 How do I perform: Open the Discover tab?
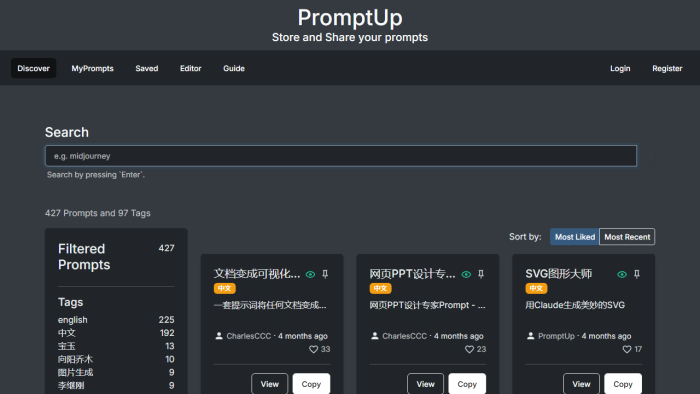pos(33,68)
